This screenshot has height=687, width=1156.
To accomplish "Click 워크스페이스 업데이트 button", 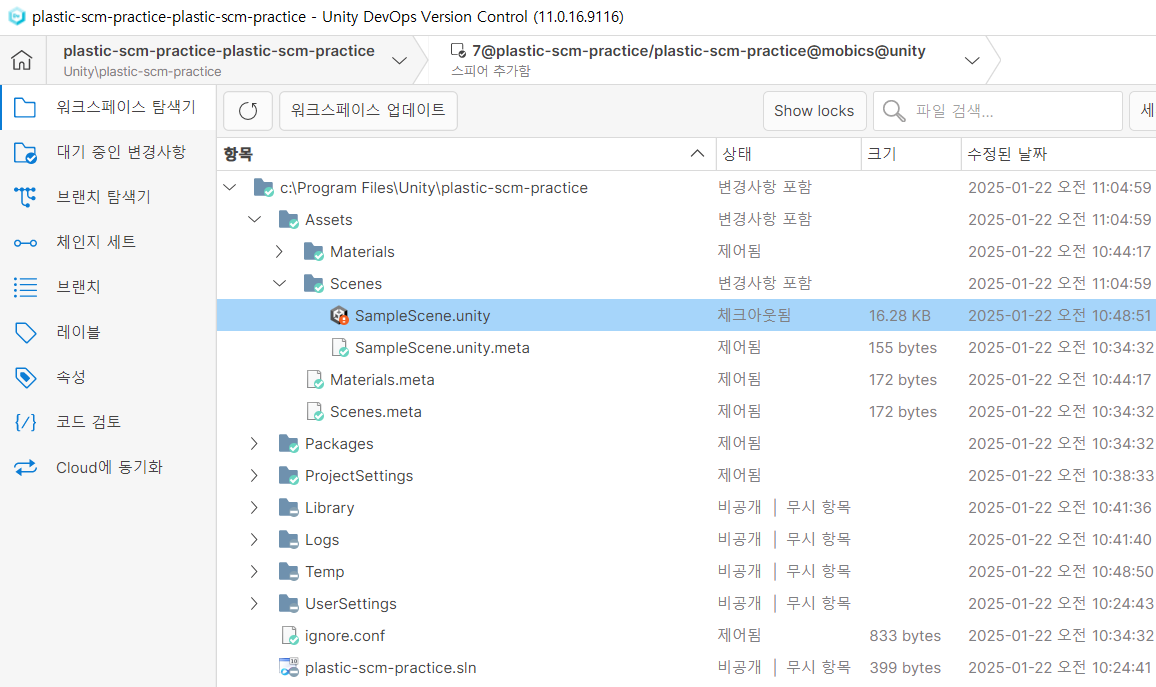I will click(x=368, y=111).
